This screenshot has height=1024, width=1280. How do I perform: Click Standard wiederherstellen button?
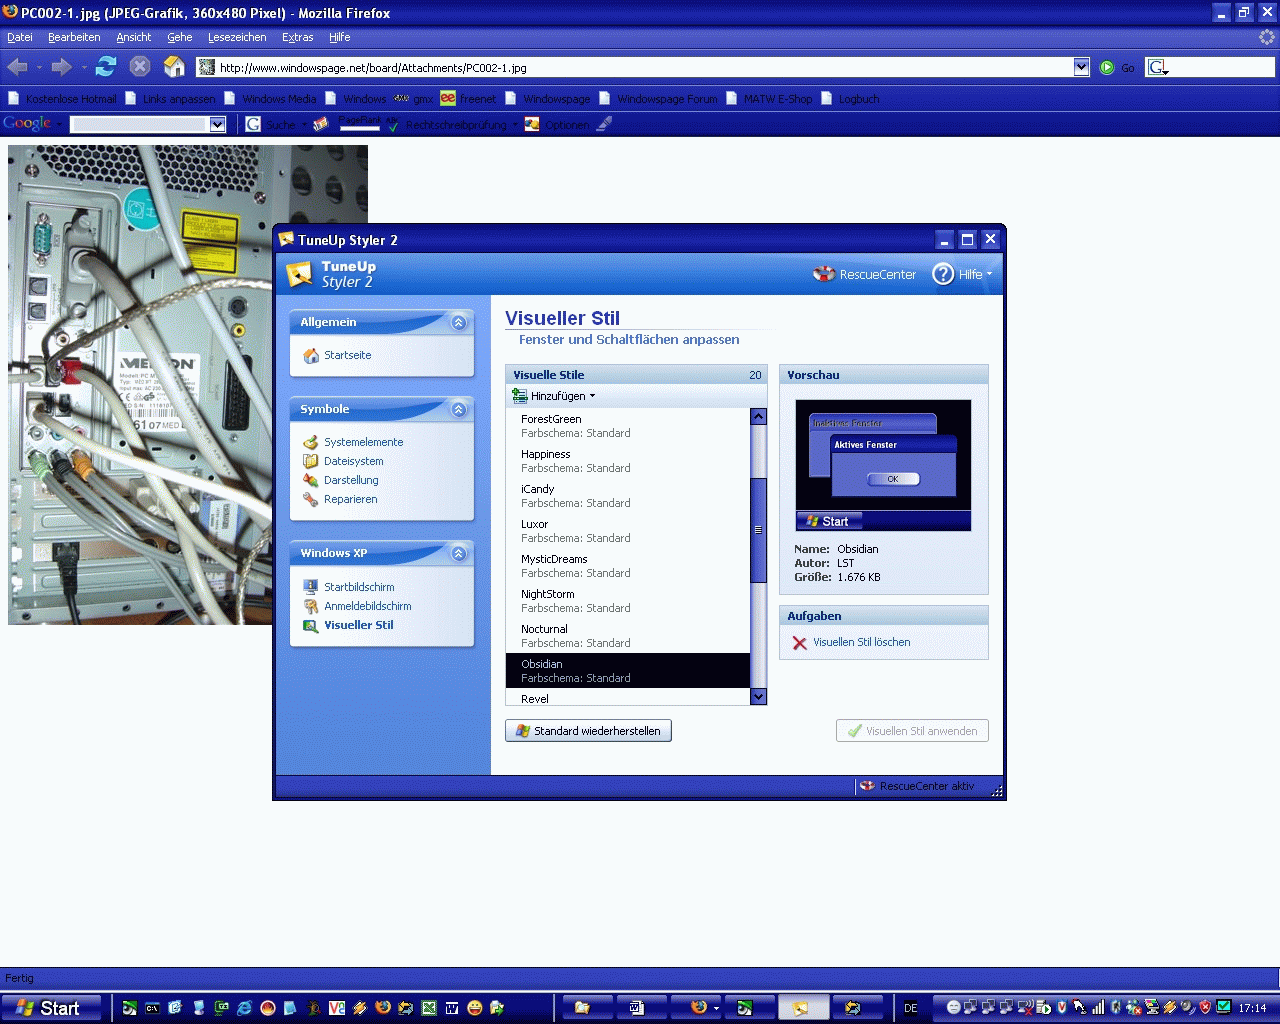point(588,731)
